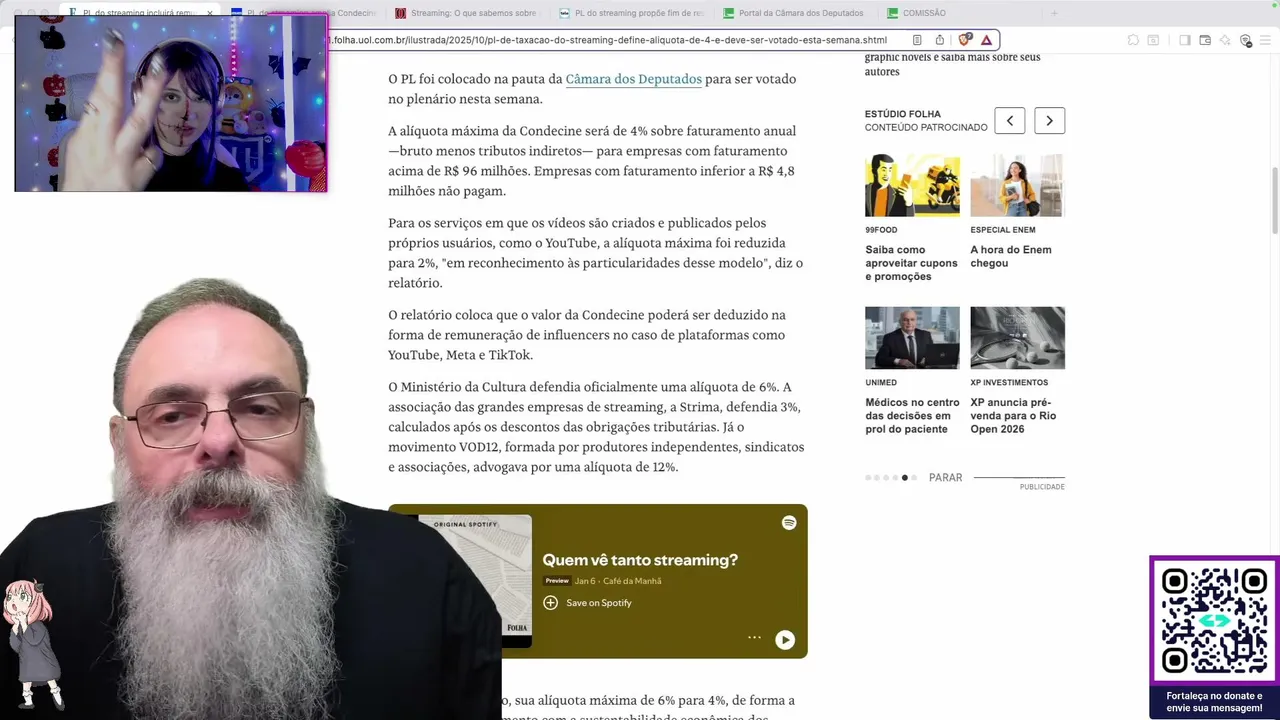1280x720 pixels.
Task: Click 'Fortaleça no donate e envie sua mensagem!' caption
Action: coord(1214,702)
